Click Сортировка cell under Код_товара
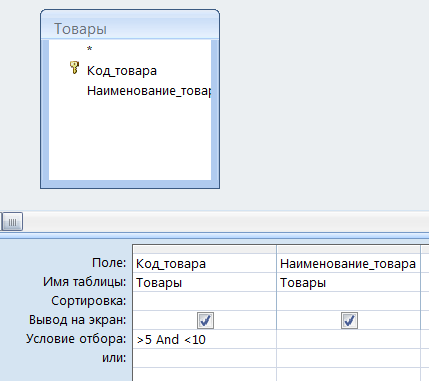429x381 pixels. point(205,301)
